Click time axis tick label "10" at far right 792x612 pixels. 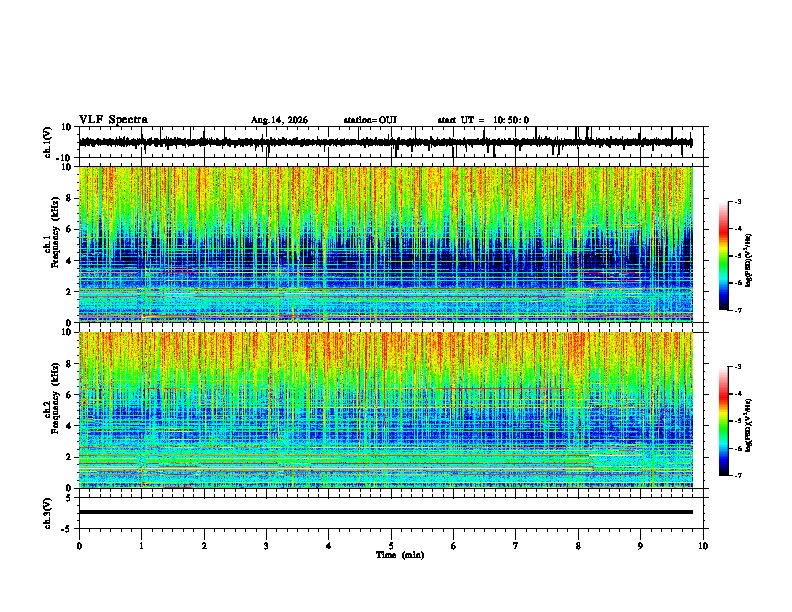click(x=703, y=546)
